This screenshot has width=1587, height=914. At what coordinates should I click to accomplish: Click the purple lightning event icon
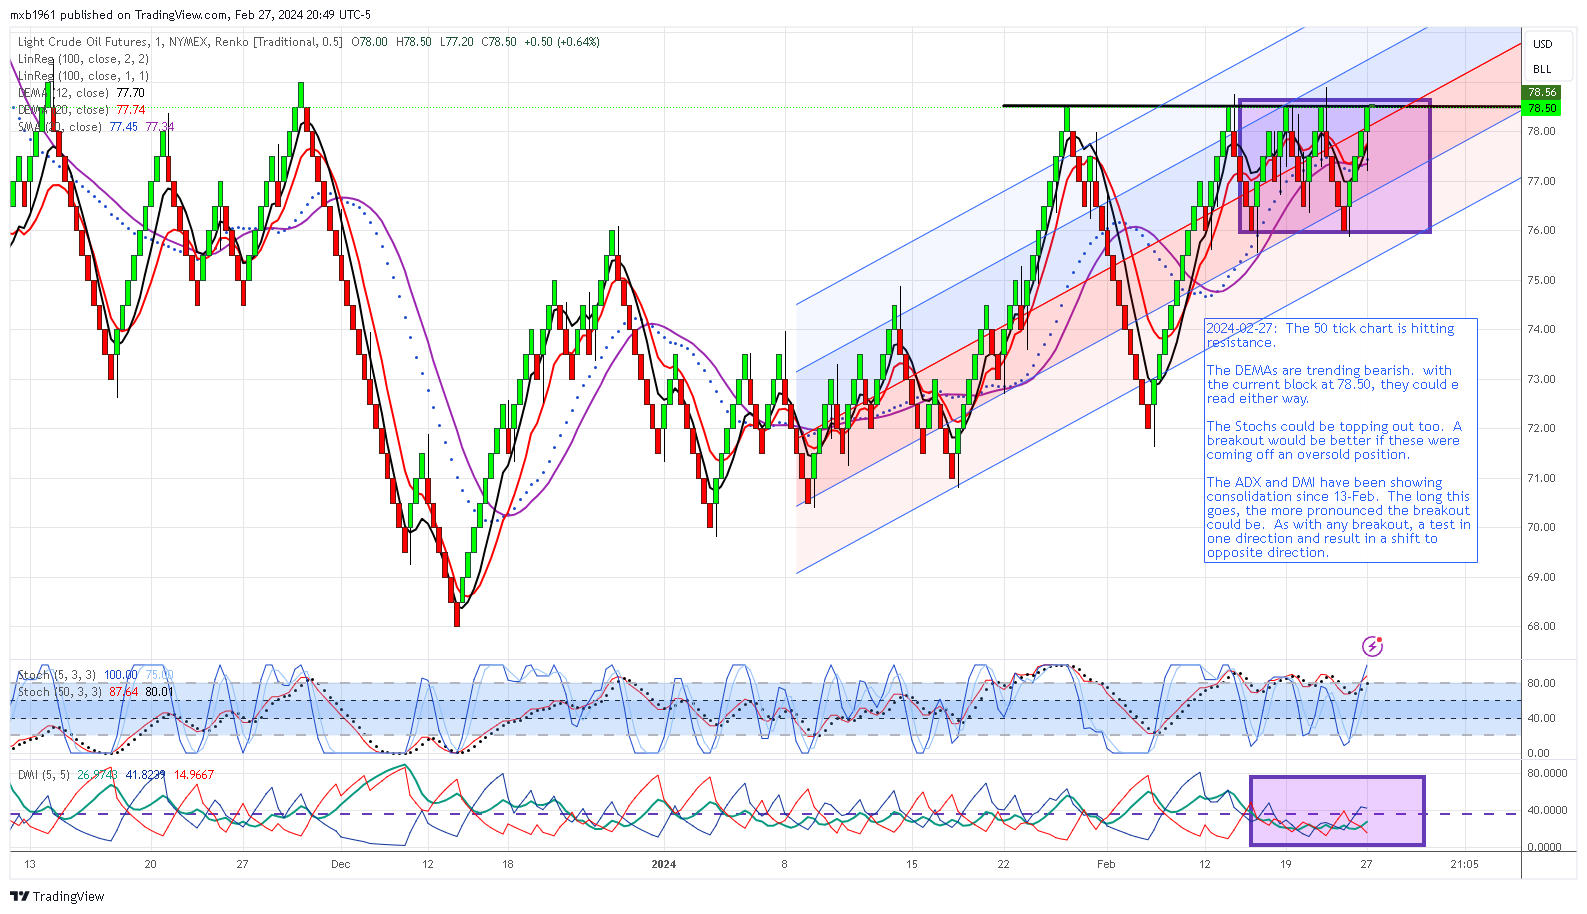pos(1373,646)
